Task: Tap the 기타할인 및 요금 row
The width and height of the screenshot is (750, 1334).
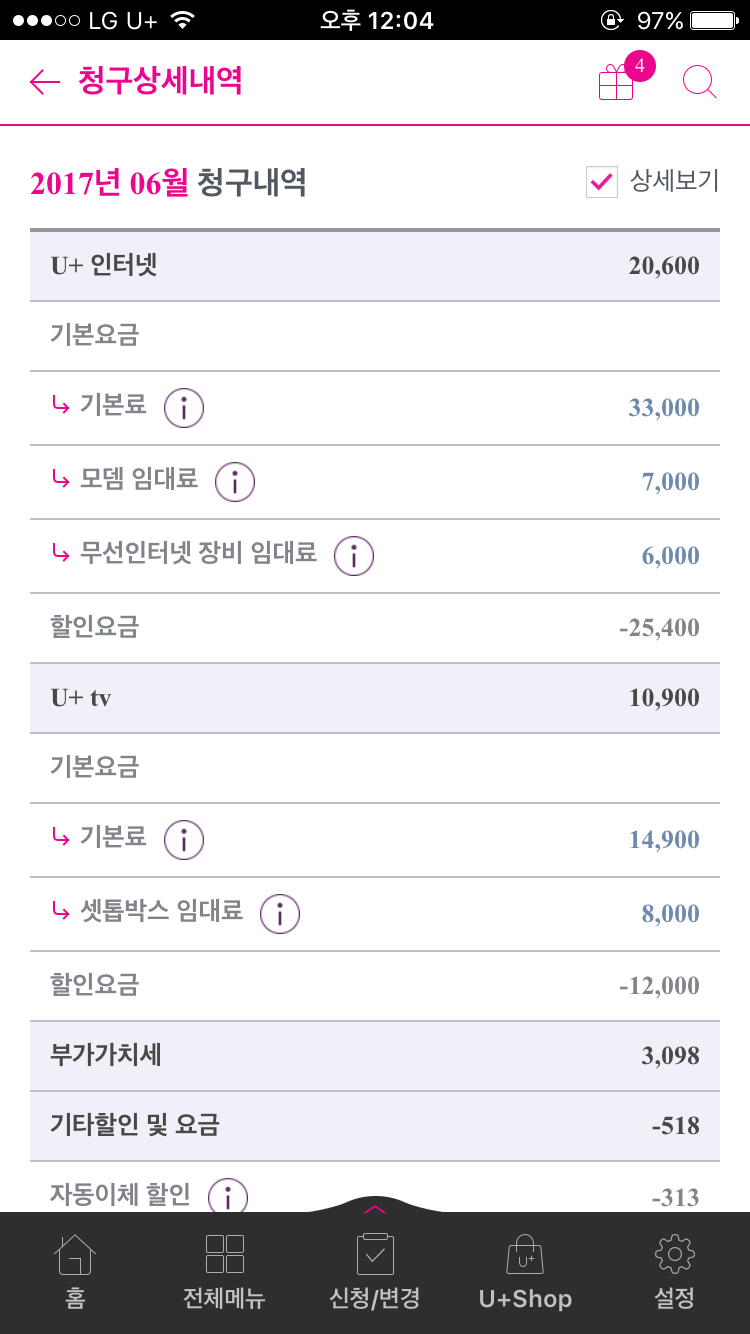Action: coord(375,1126)
